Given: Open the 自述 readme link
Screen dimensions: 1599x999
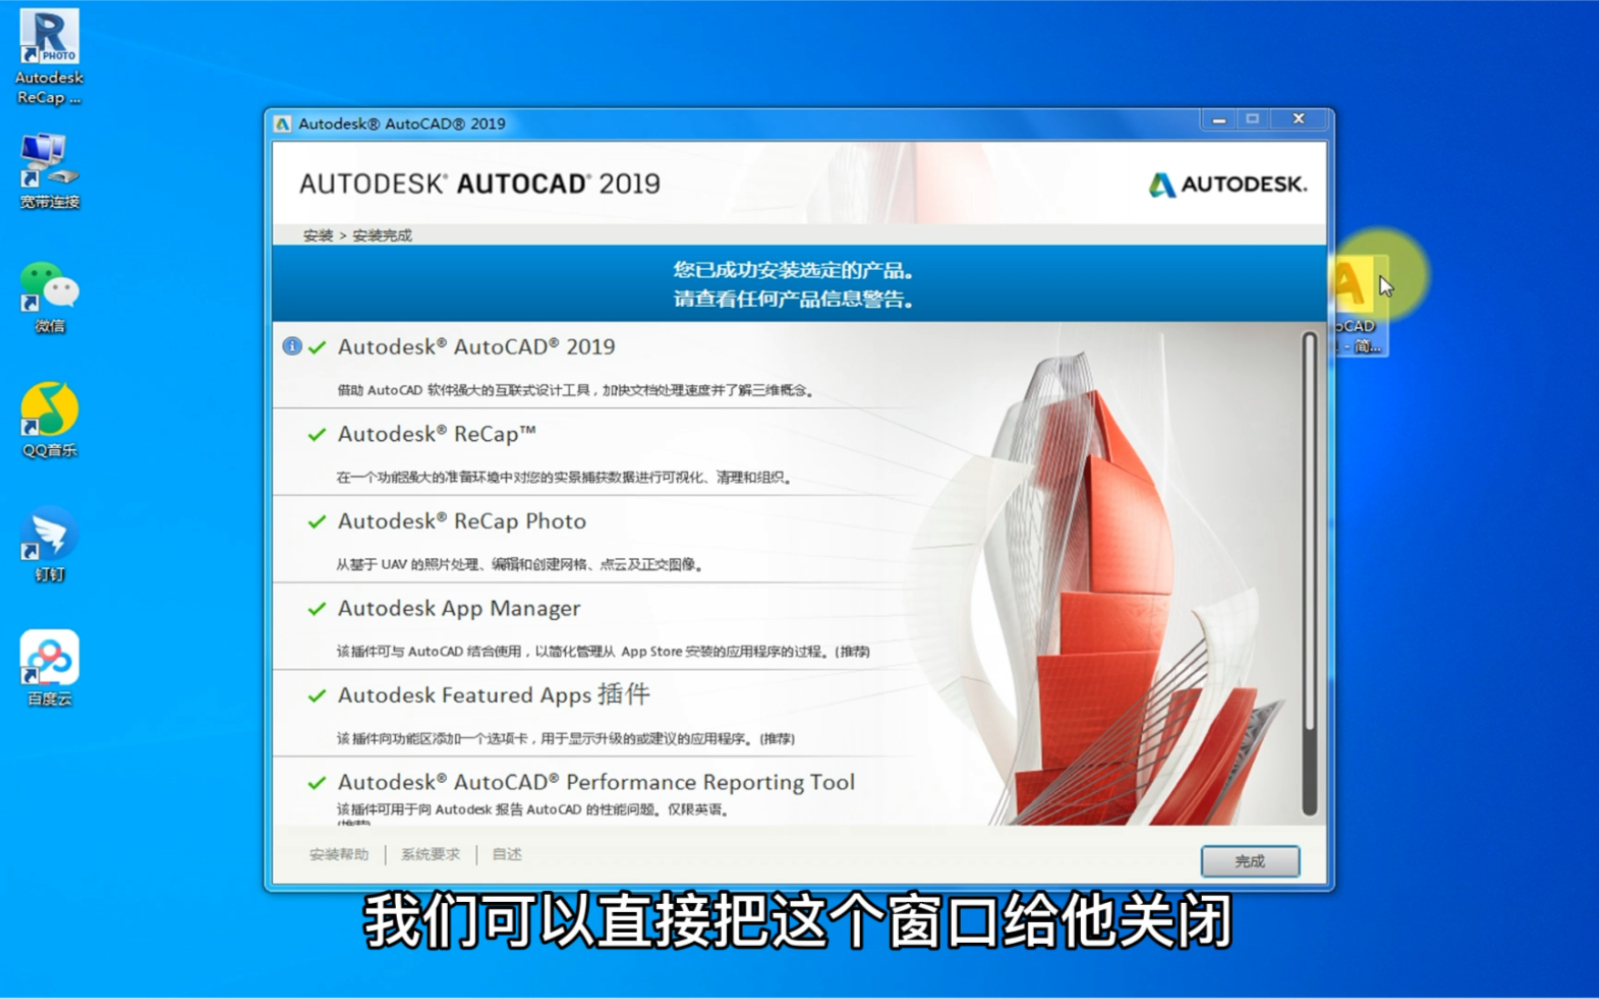Looking at the screenshot, I should point(507,854).
